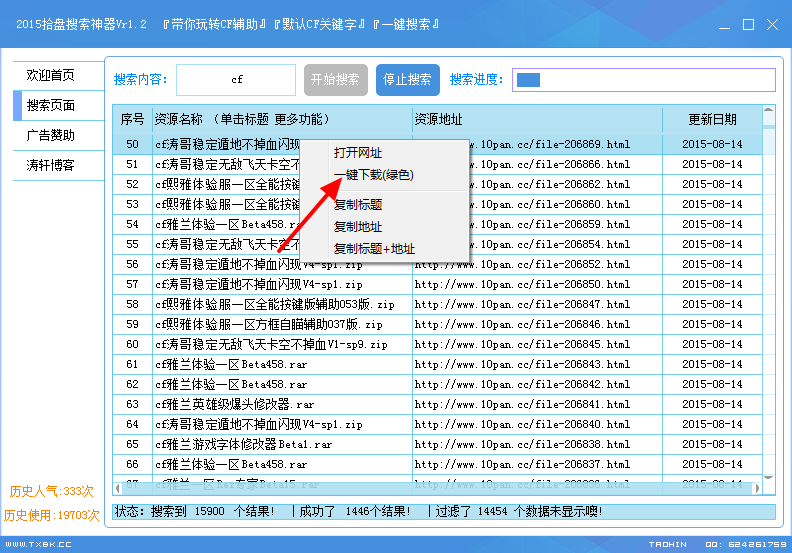Choose 复制标题+地址 in context menu

tap(374, 249)
